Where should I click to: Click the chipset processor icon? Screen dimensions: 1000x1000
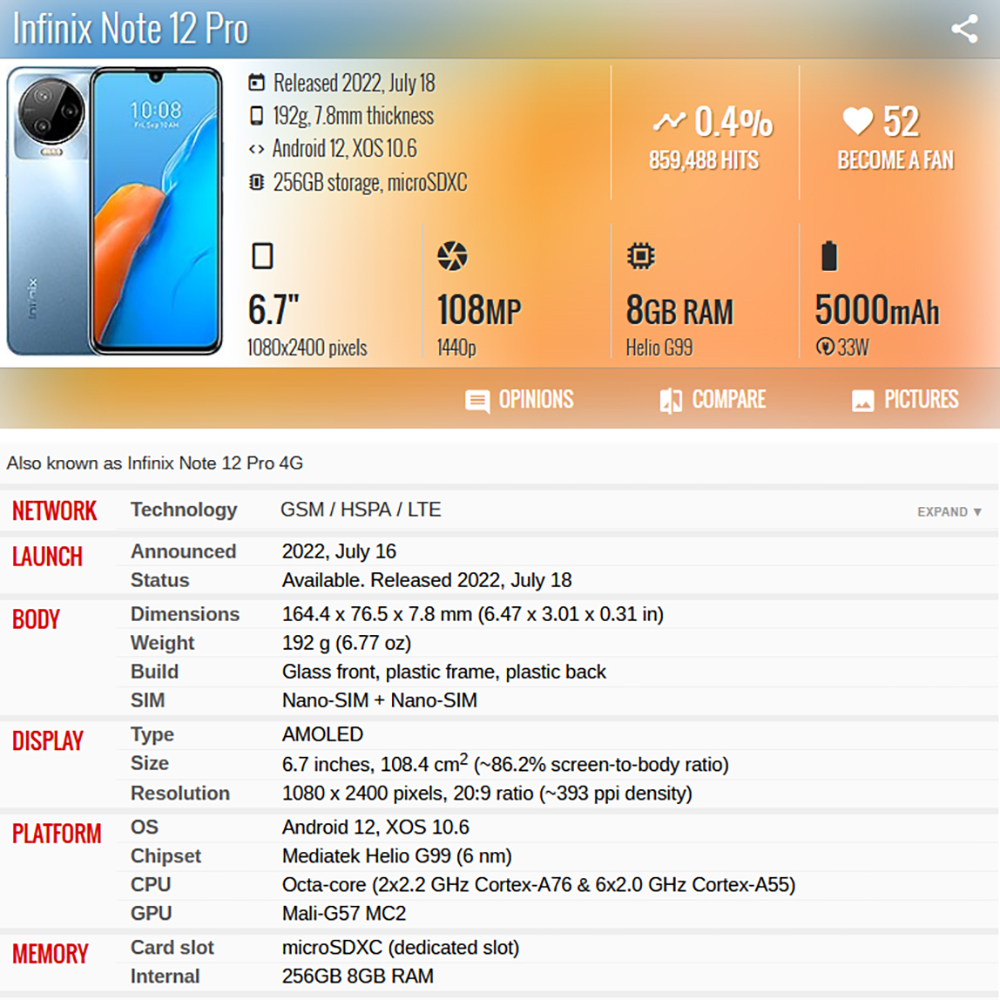[x=640, y=256]
